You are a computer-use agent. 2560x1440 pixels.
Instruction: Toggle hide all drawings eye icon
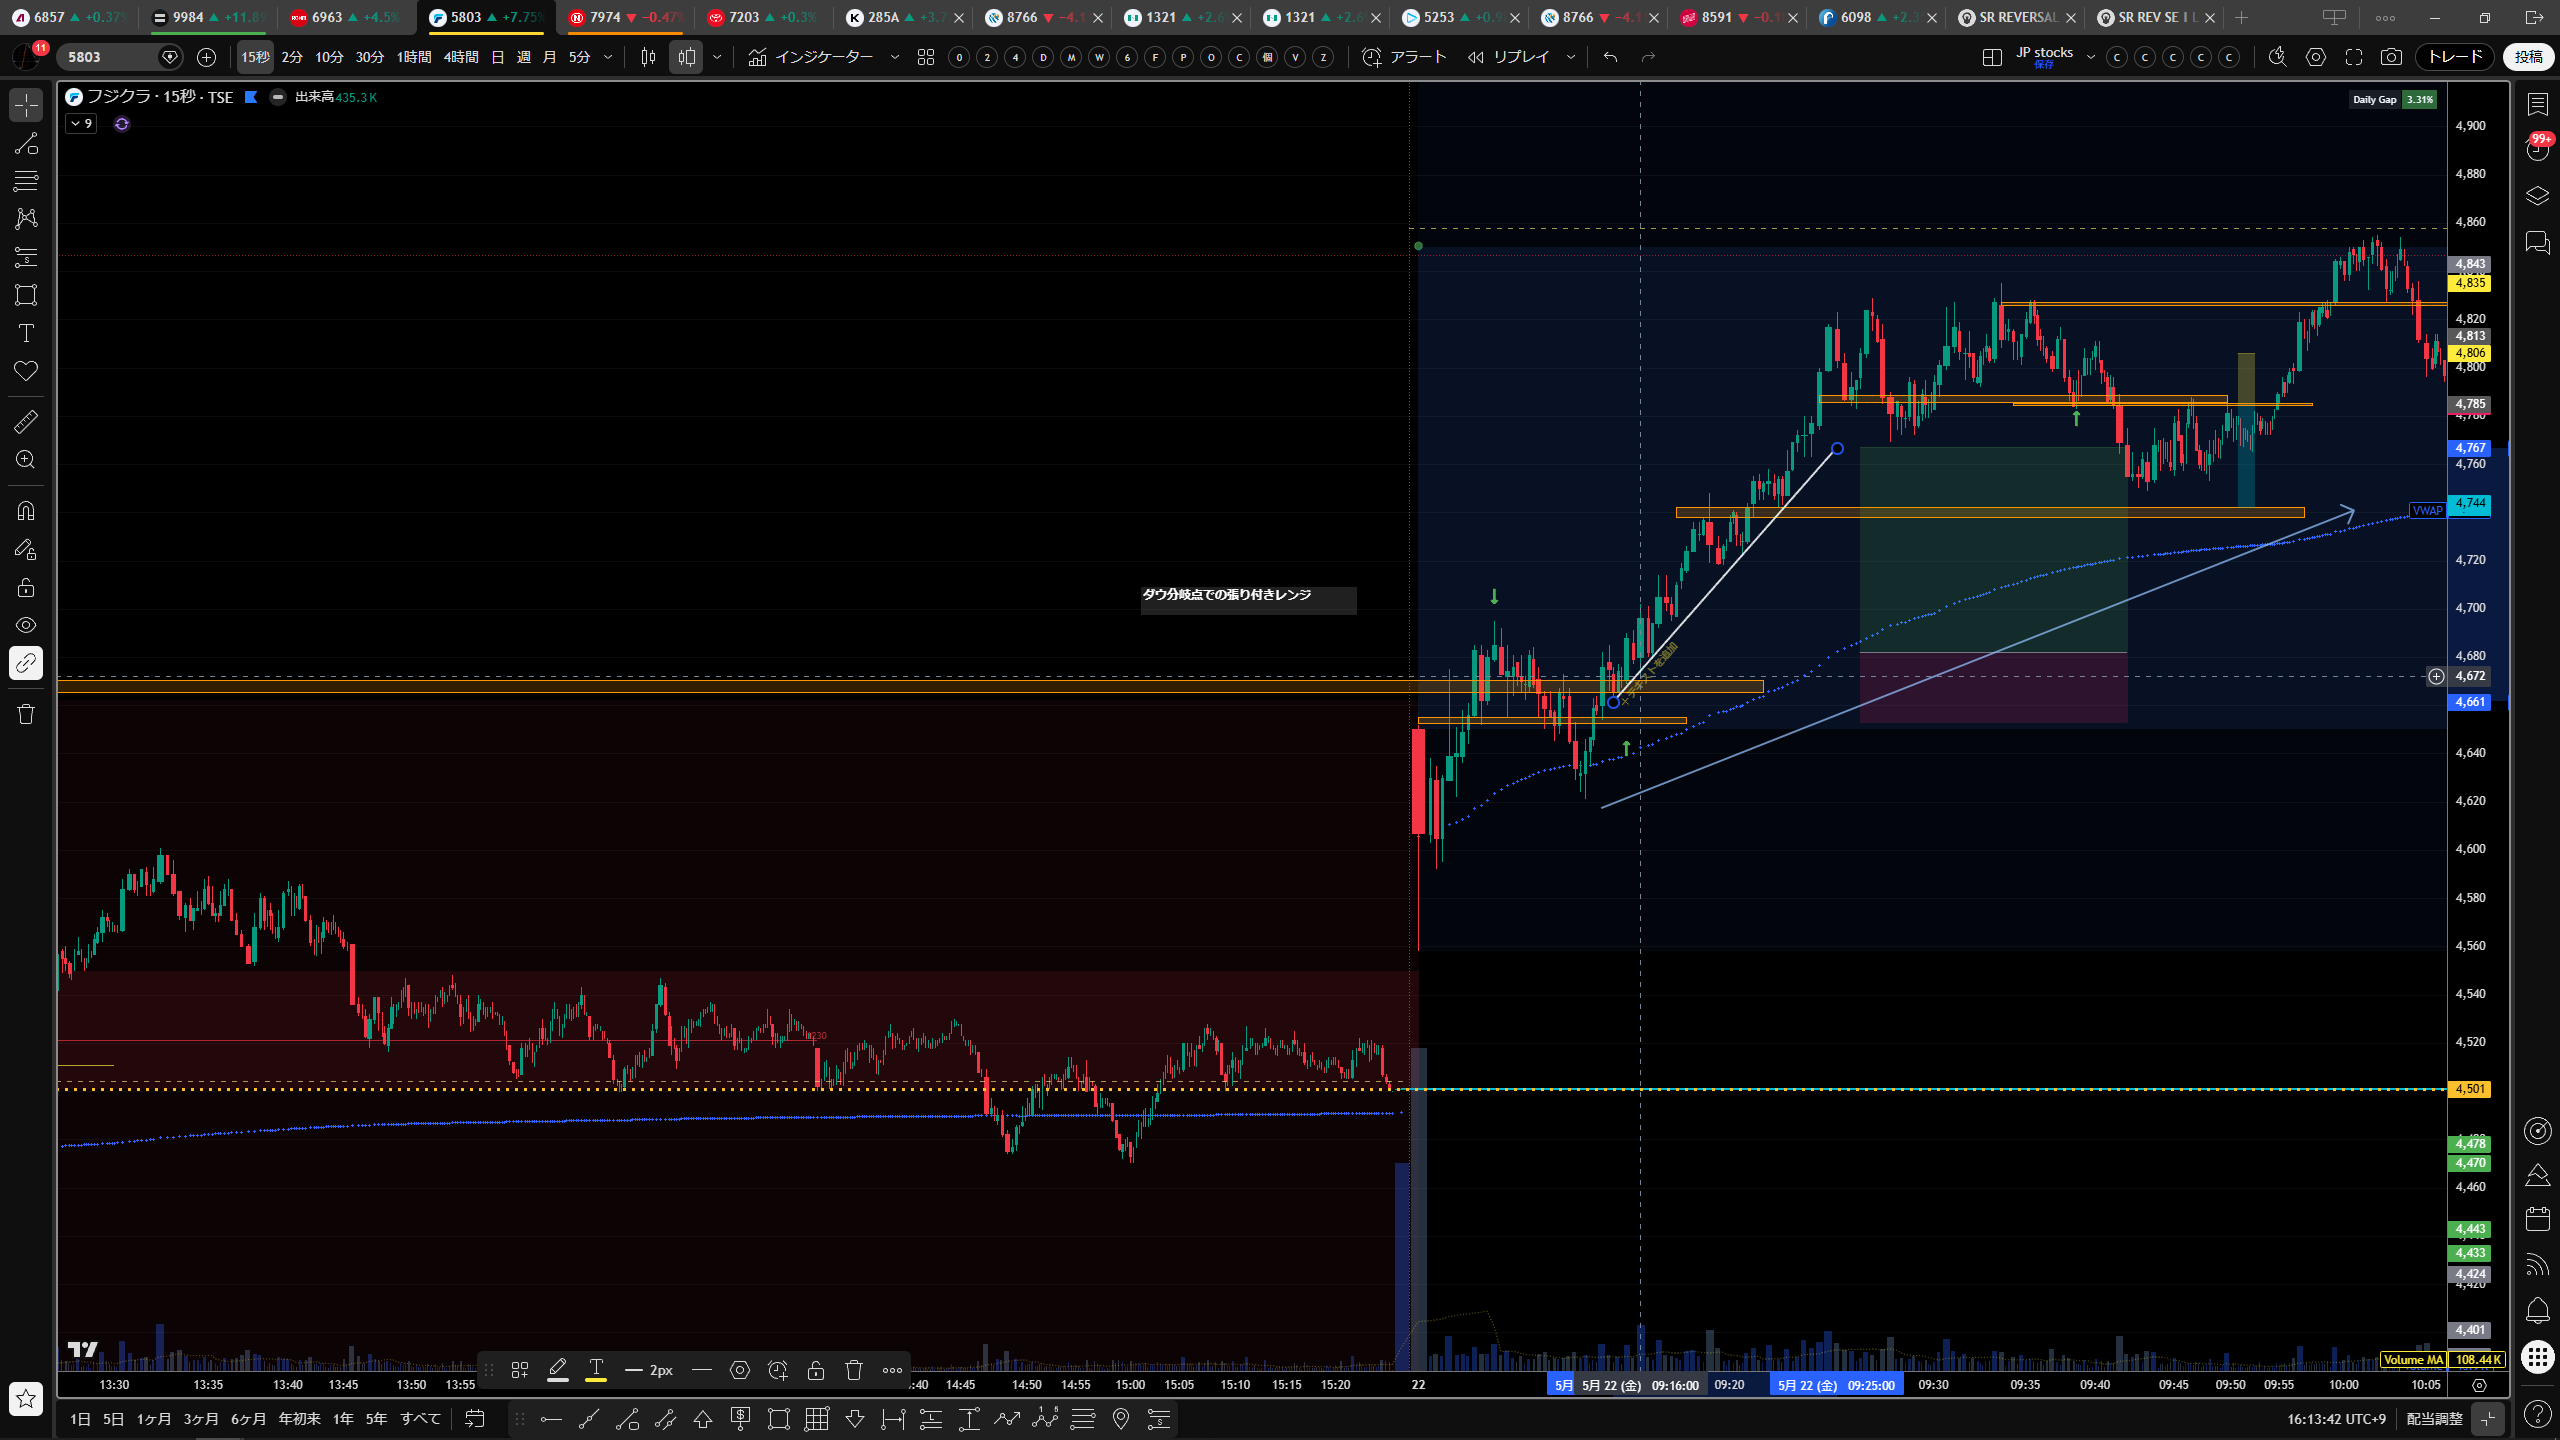tap(26, 625)
